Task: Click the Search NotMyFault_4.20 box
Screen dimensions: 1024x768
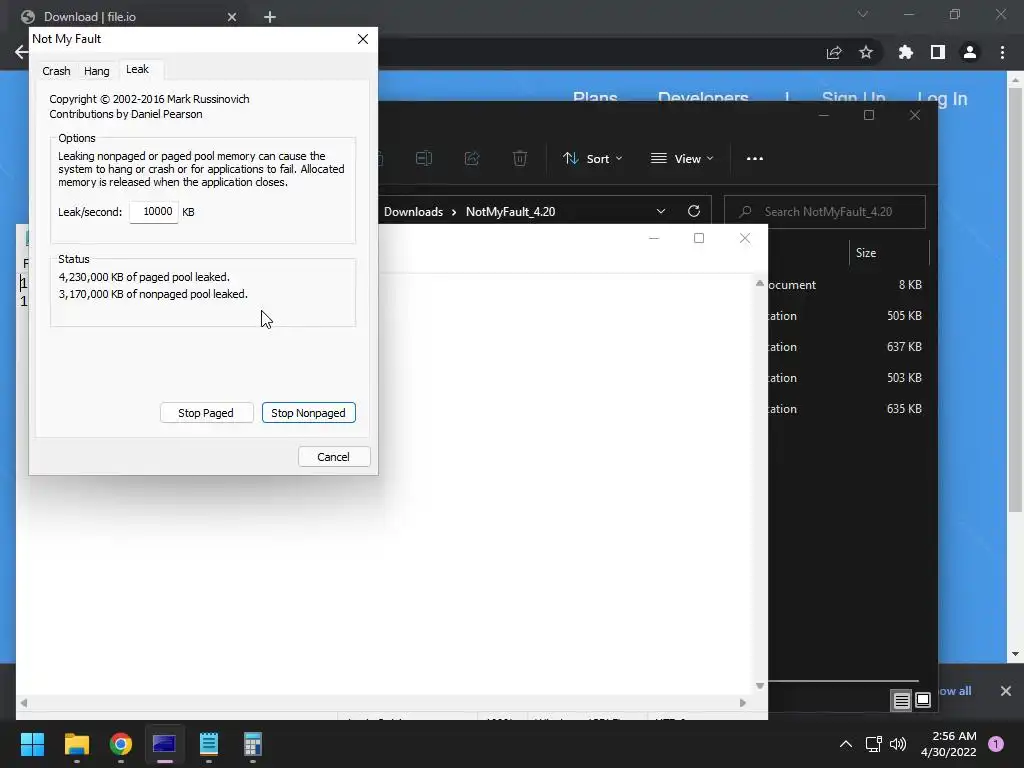Action: click(x=825, y=212)
